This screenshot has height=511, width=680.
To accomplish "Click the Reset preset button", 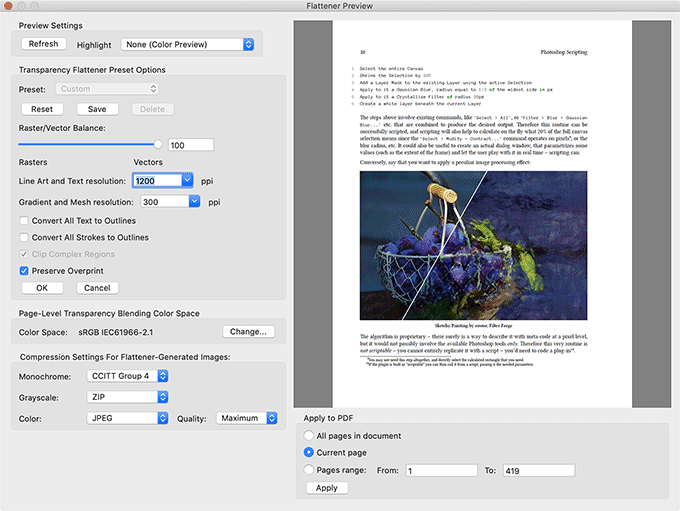I will coord(42,109).
